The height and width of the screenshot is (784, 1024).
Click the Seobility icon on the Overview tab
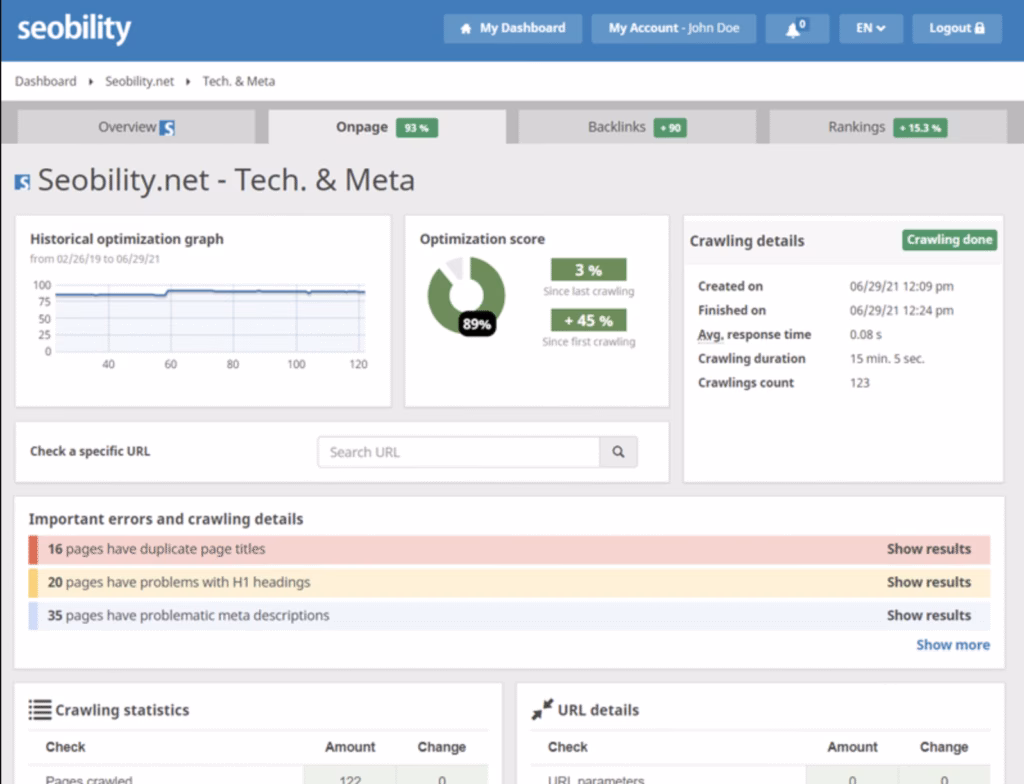(167, 127)
